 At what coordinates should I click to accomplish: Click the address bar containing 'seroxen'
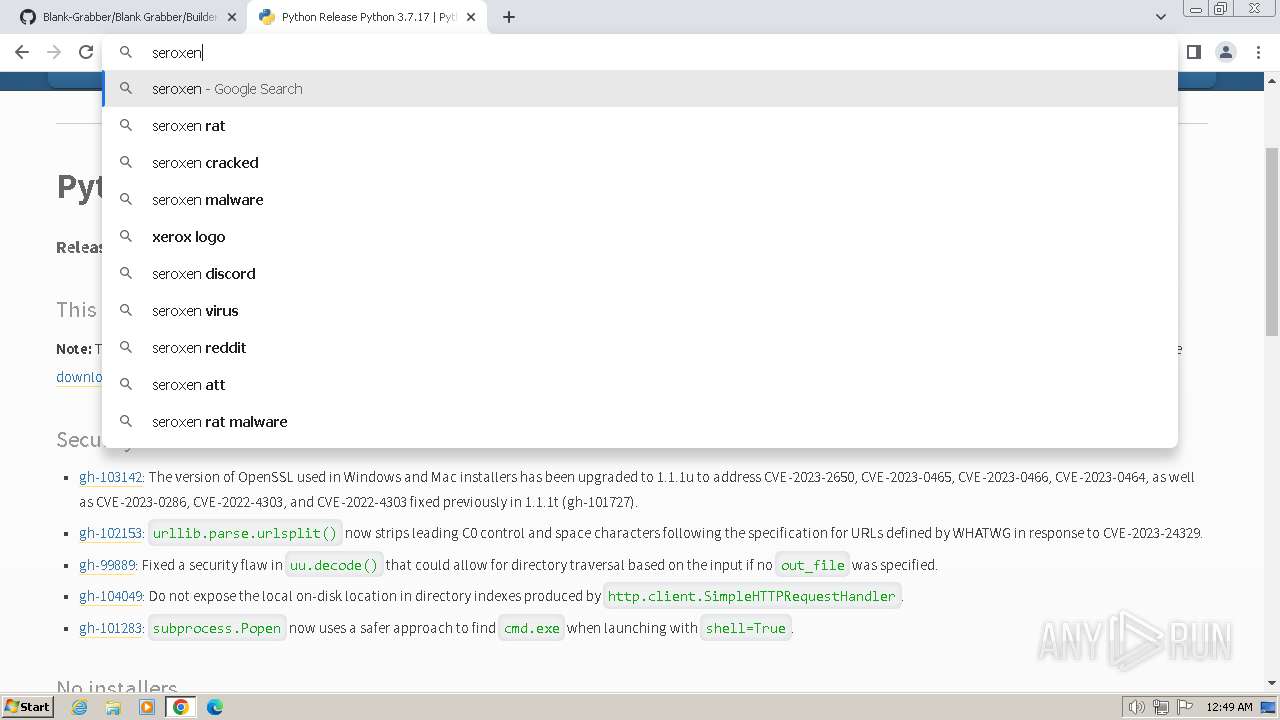click(x=640, y=52)
